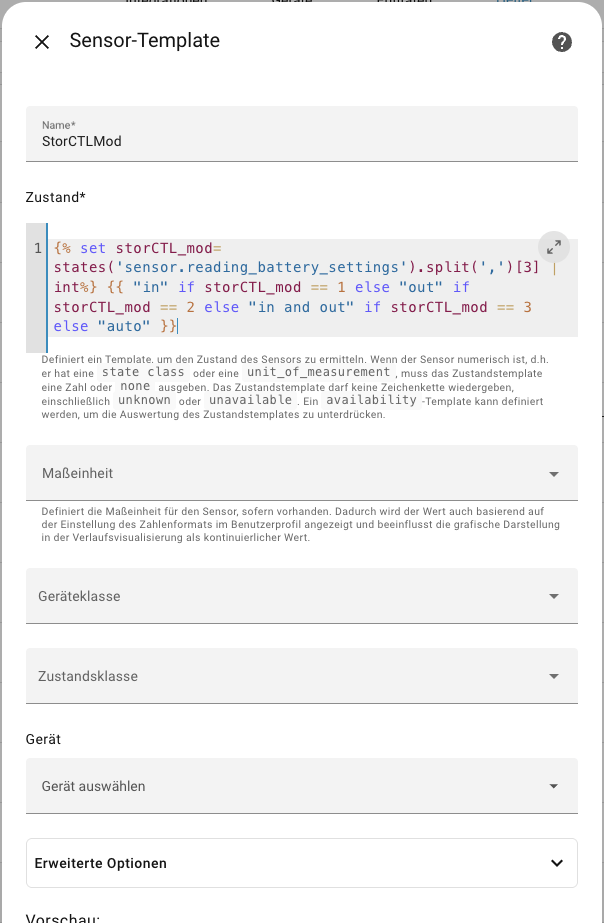Open the Geräteklasse selection field
604x923 pixels.
302,596
